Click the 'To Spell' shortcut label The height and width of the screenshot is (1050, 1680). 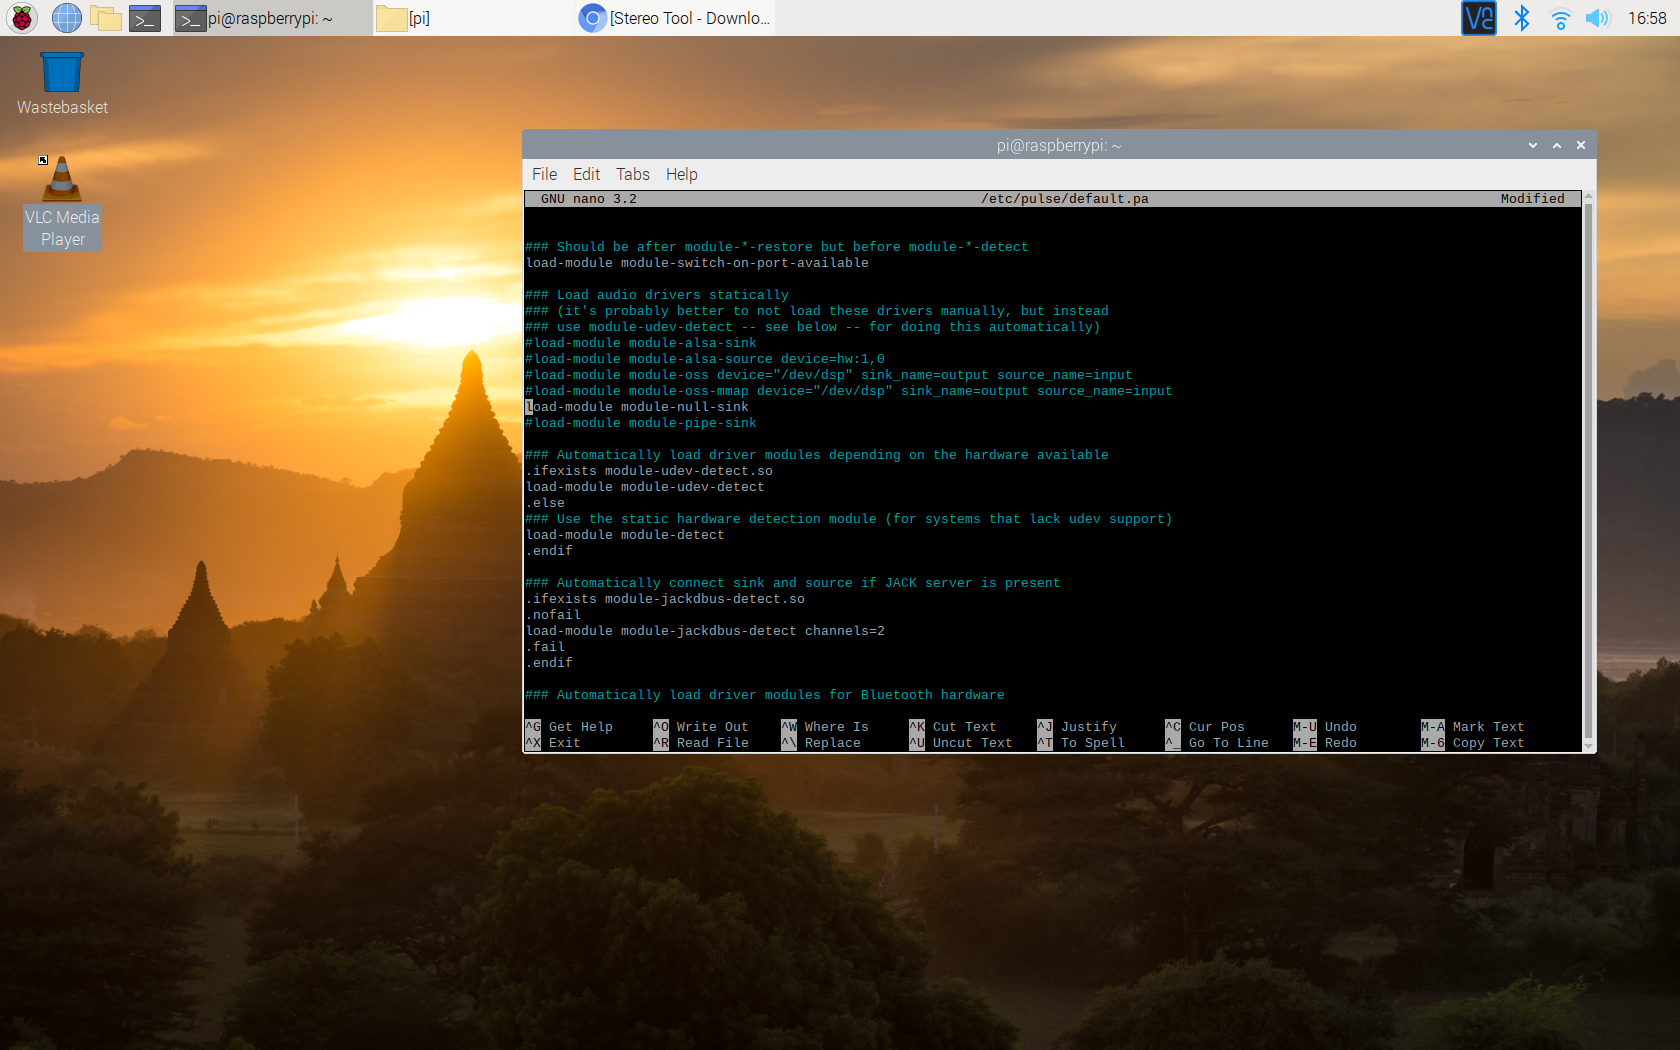tap(1092, 743)
